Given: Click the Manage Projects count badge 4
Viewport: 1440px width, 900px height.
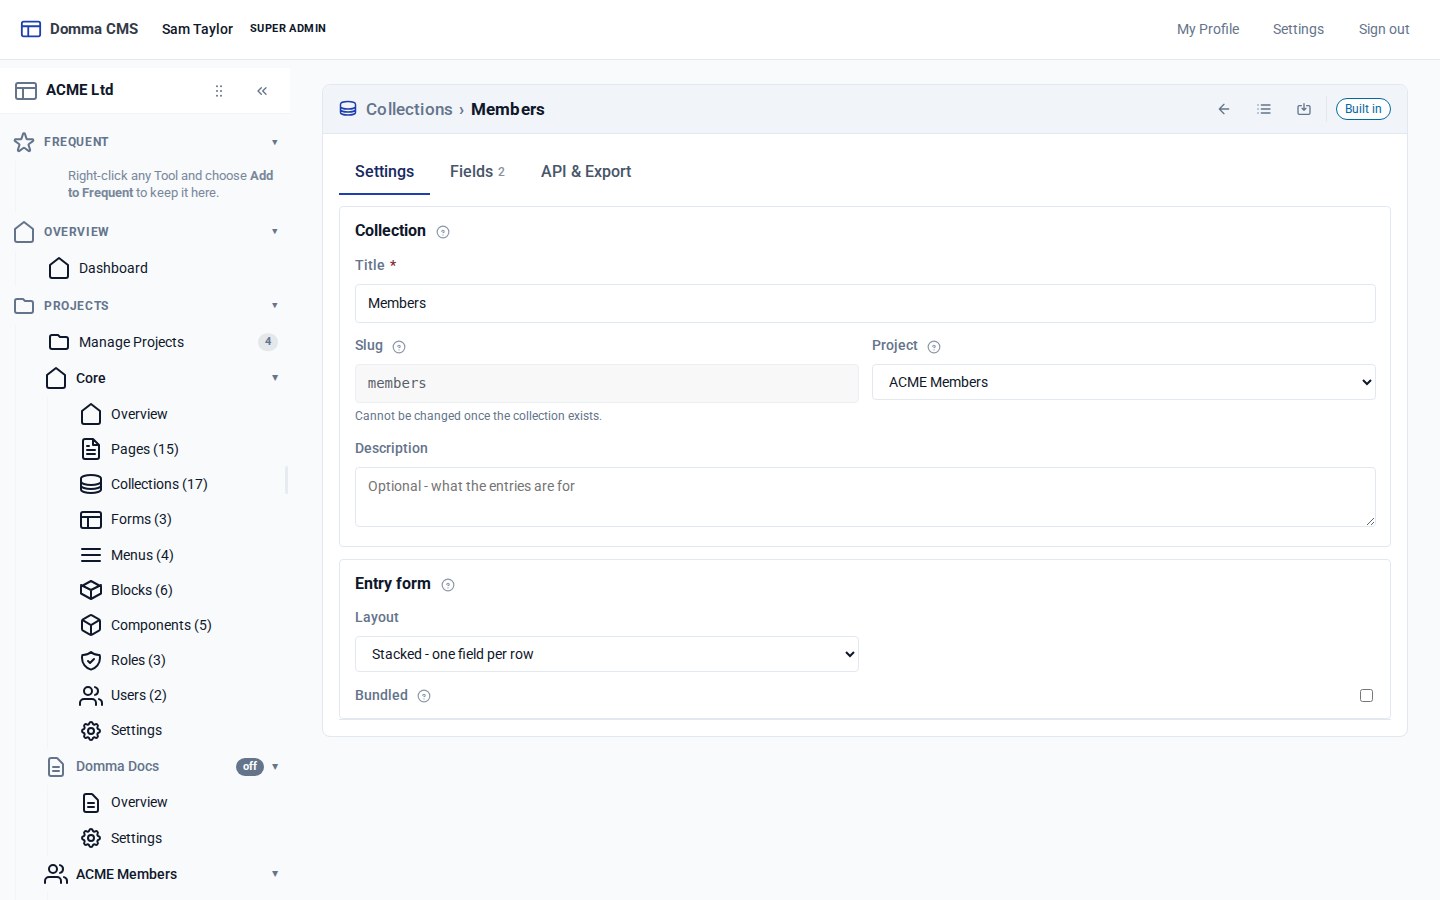Looking at the screenshot, I should tap(268, 342).
